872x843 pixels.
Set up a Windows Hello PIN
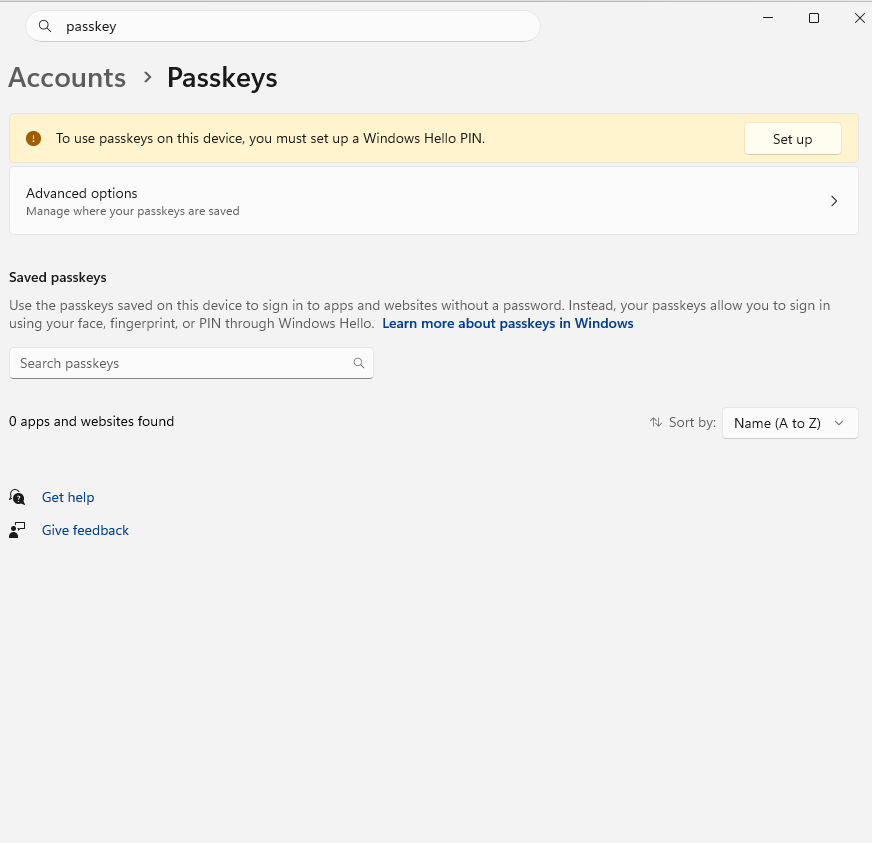[792, 138]
